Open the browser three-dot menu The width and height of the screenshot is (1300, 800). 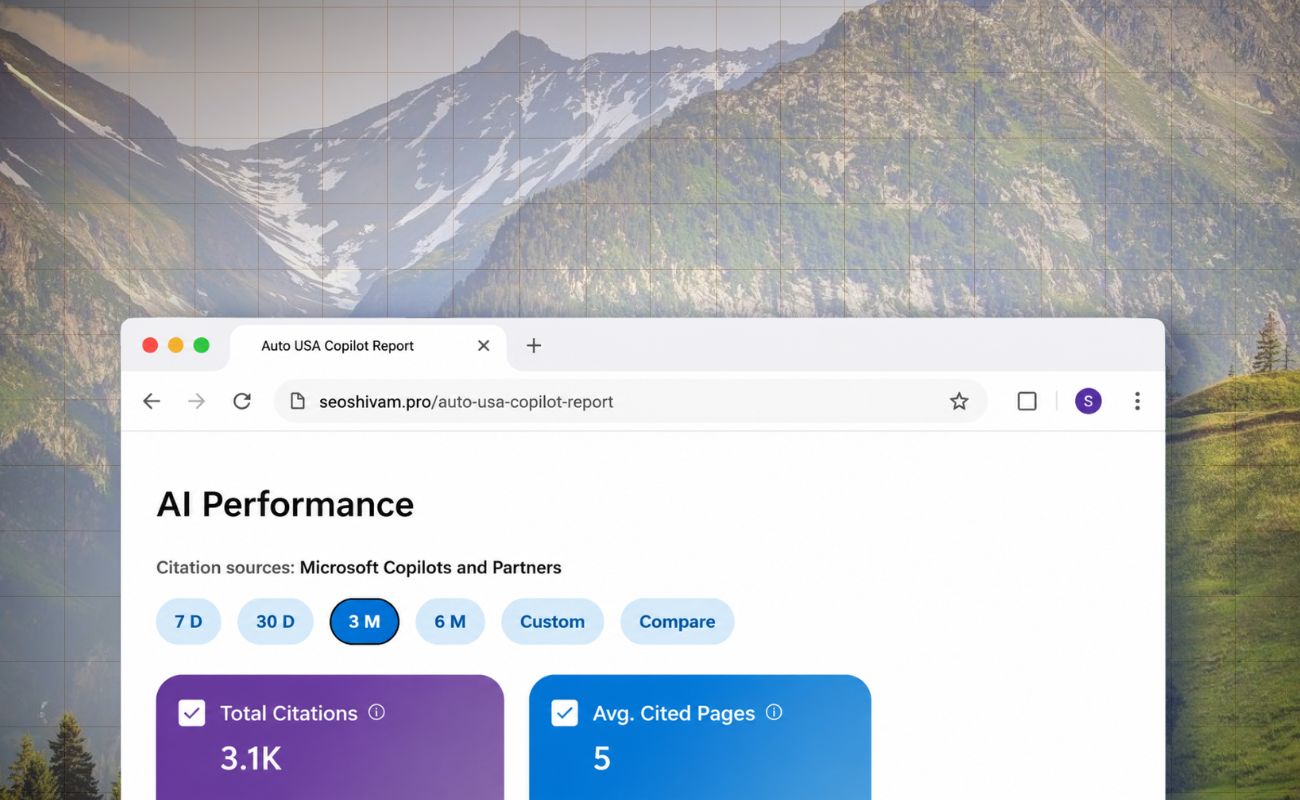point(1137,401)
